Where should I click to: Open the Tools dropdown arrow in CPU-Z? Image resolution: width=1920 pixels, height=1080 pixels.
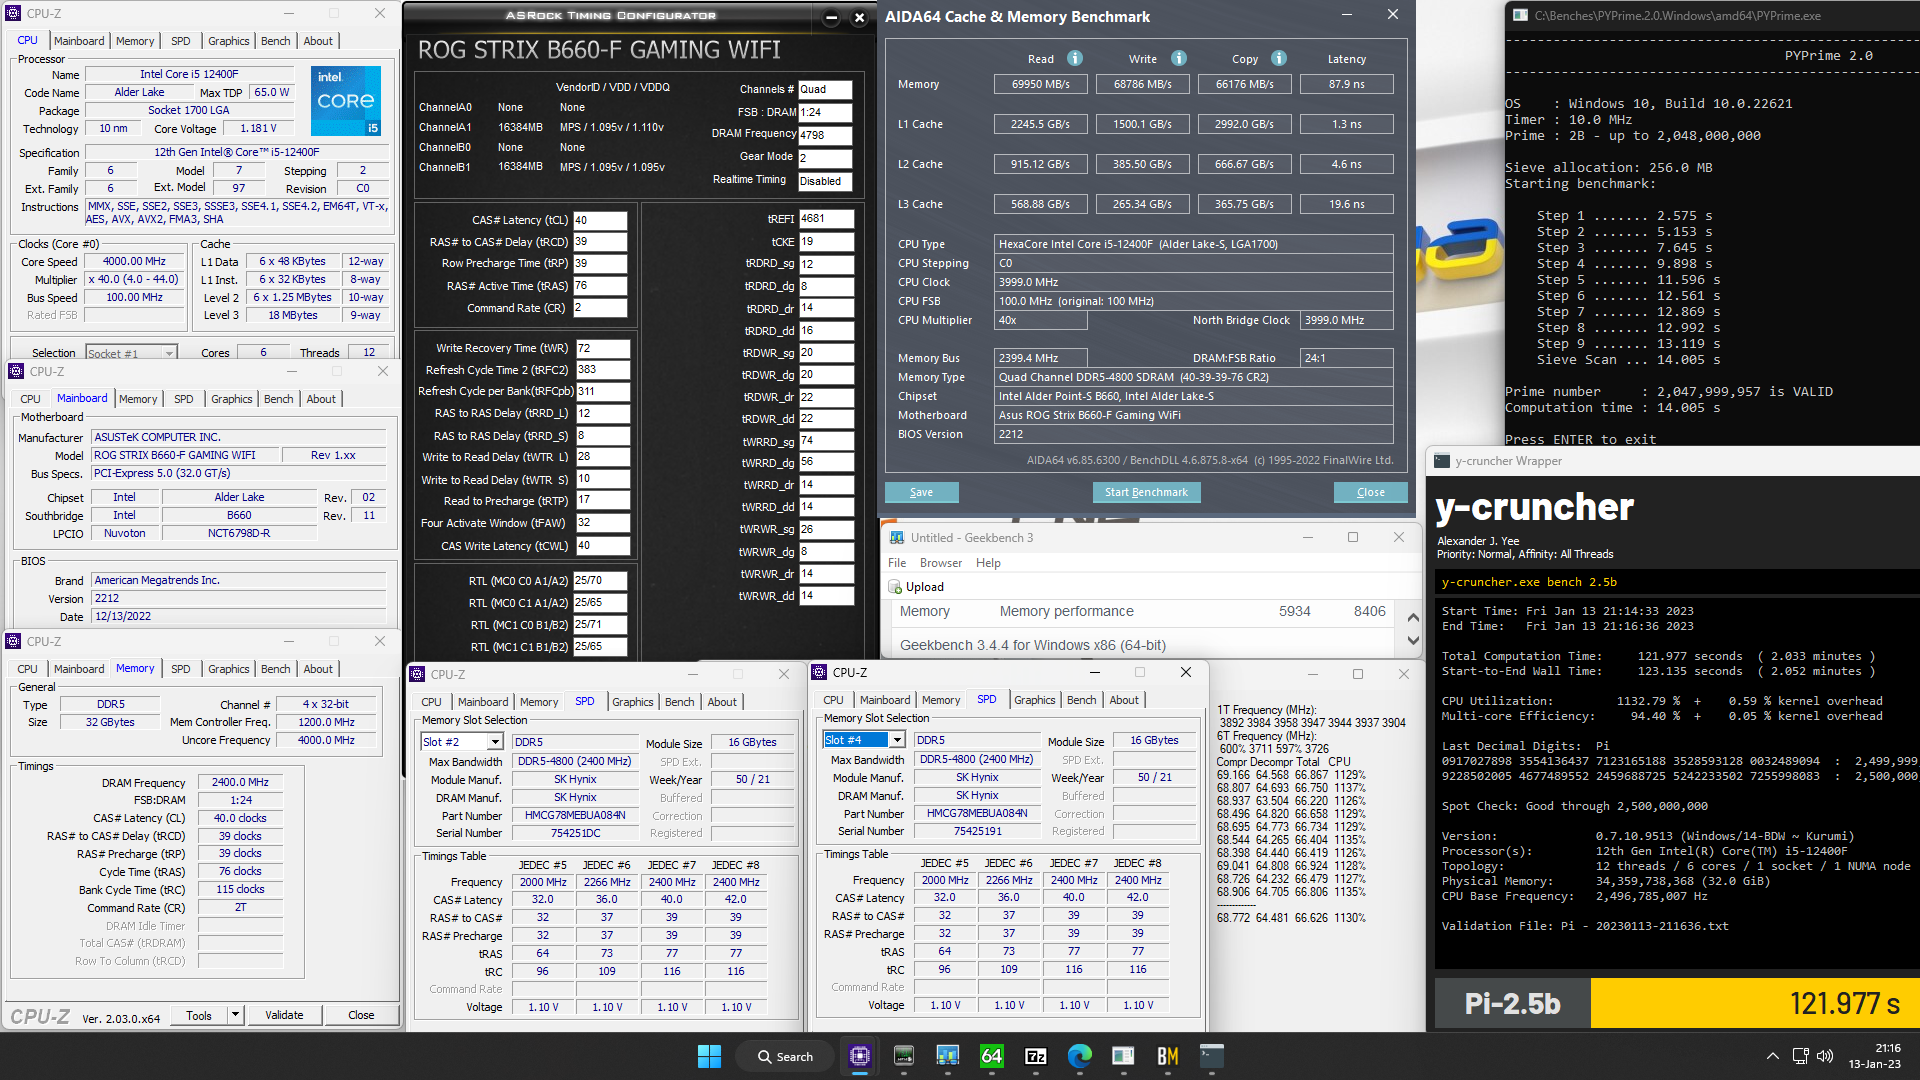235,1015
